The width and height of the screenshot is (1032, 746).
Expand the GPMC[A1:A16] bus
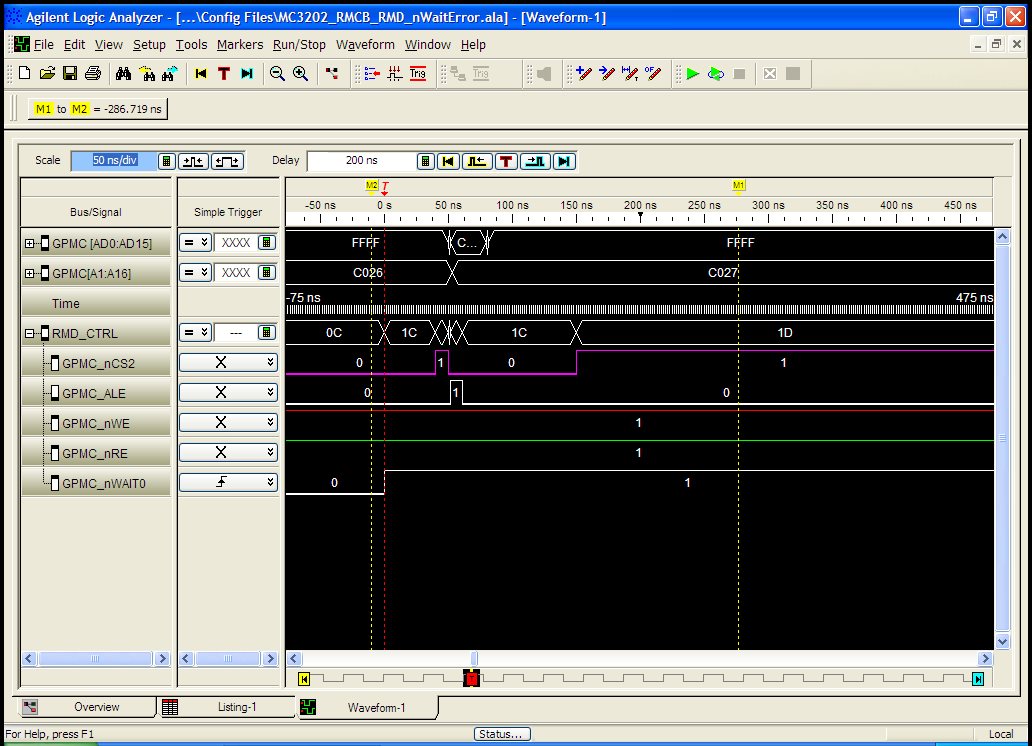(x=30, y=273)
